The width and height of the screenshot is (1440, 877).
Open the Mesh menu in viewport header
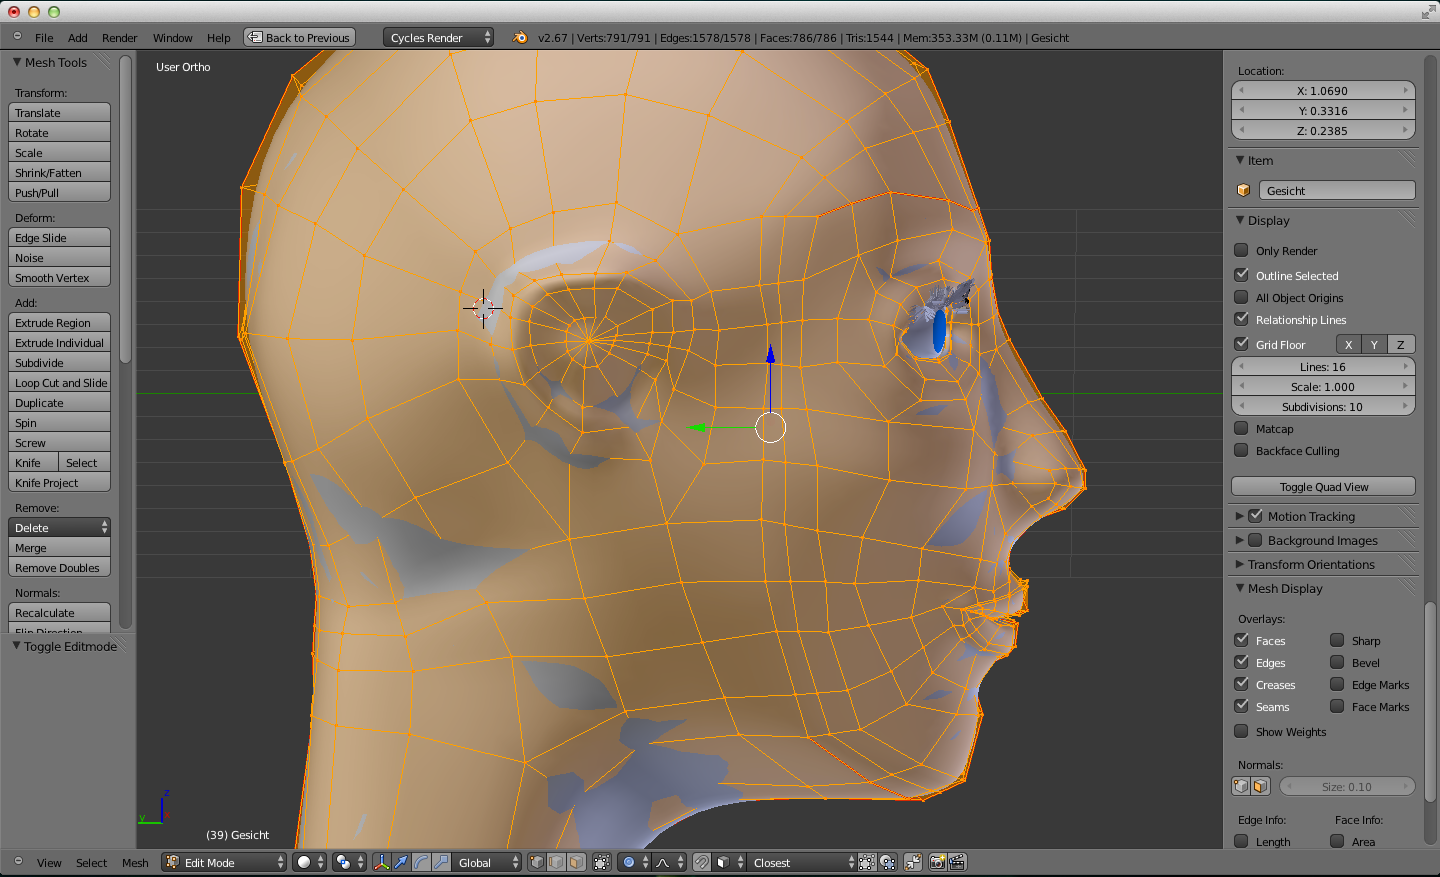(x=135, y=863)
